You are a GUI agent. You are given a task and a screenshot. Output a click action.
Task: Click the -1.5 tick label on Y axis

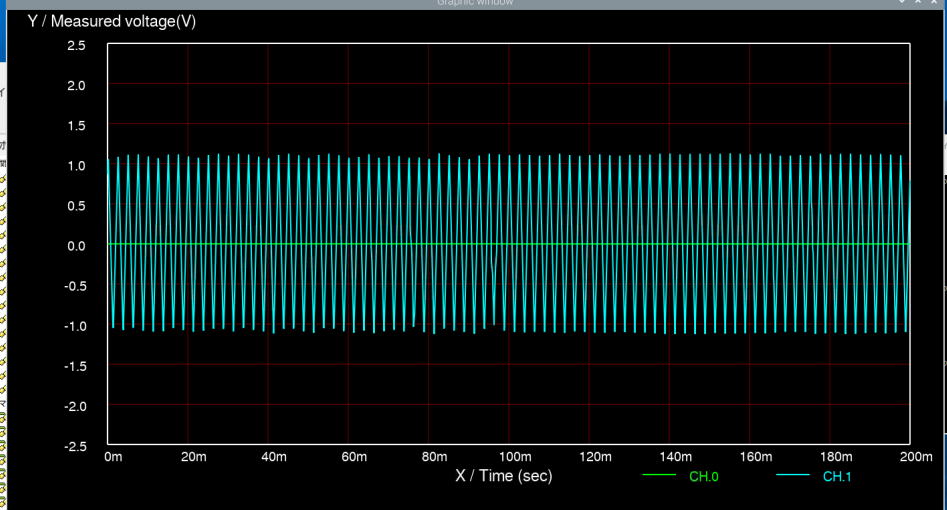(75, 366)
